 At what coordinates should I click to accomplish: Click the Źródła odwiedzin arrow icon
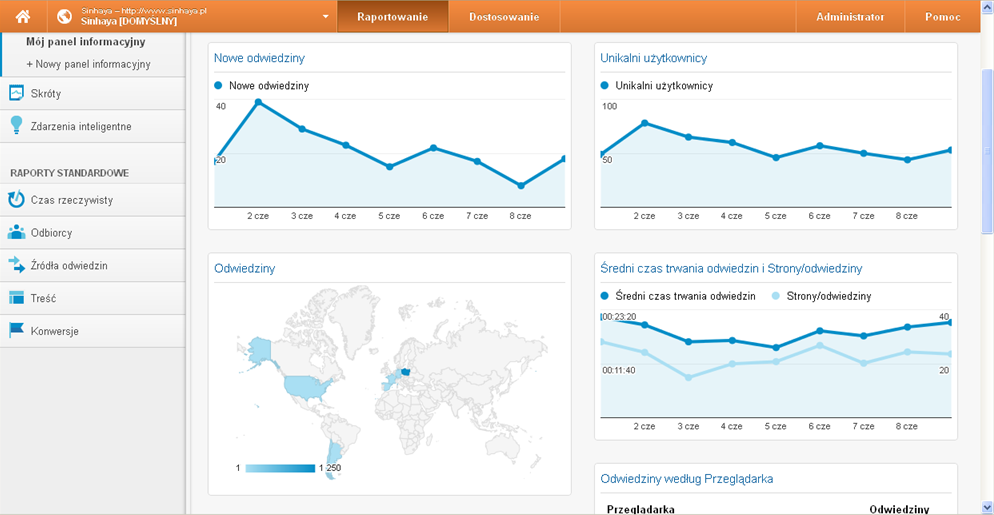tap(16, 265)
